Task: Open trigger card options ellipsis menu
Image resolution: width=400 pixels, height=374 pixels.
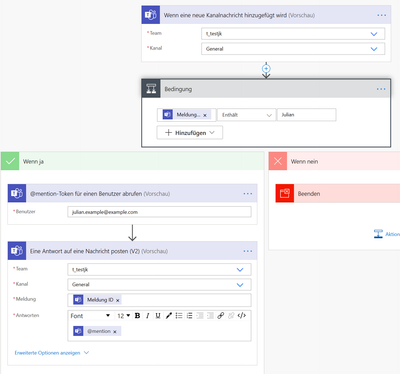Action: pos(382,15)
